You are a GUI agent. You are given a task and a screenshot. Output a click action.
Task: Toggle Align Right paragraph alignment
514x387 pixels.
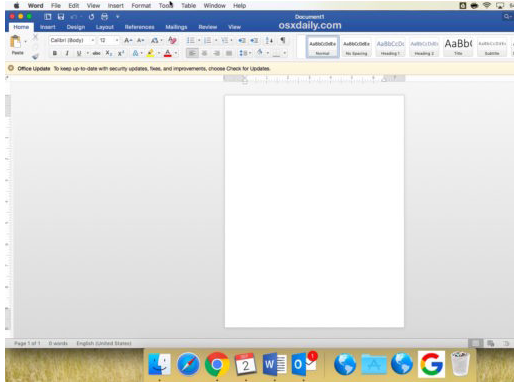tap(216, 53)
